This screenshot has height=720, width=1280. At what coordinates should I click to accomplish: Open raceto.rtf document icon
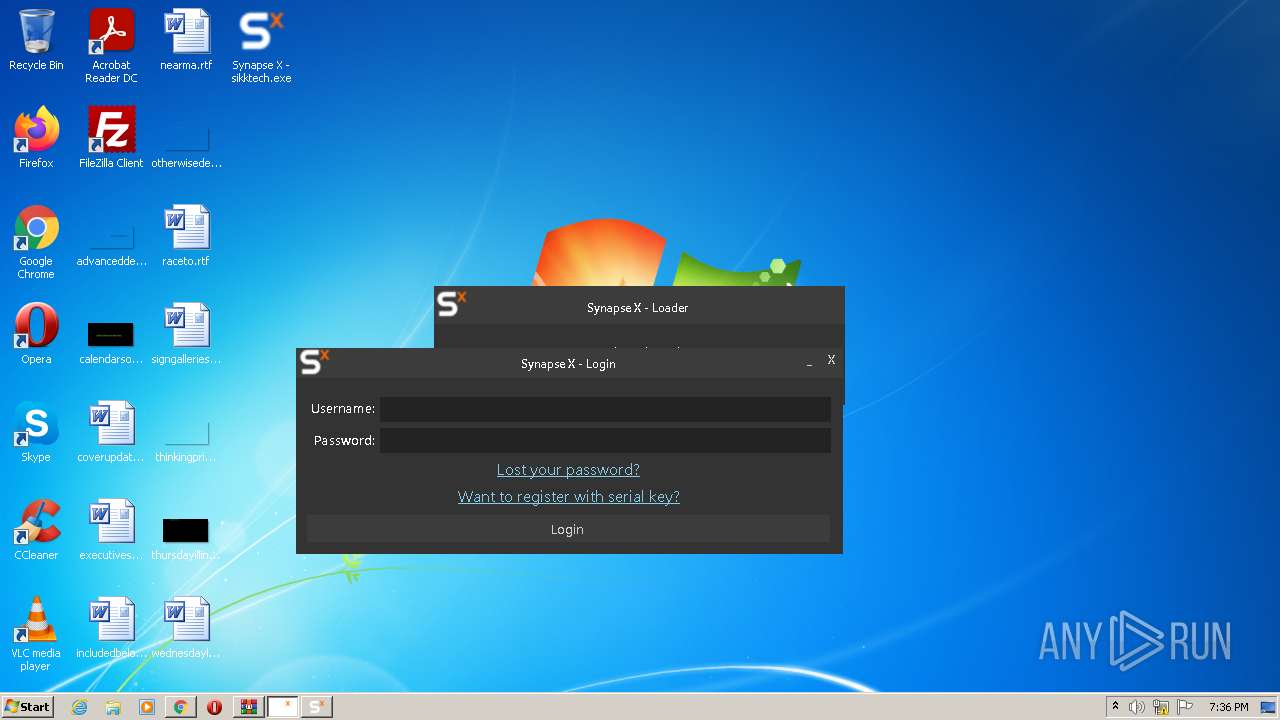coord(186,236)
